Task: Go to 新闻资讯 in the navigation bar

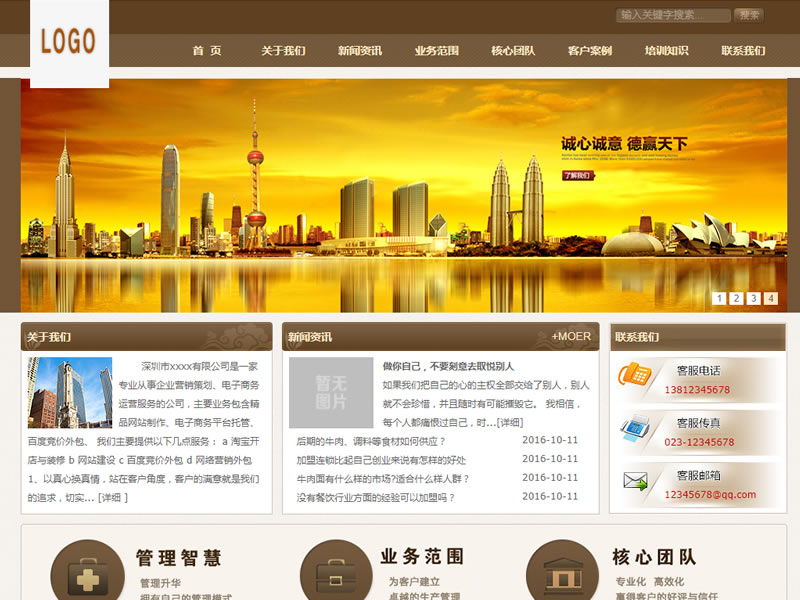Action: pos(360,51)
